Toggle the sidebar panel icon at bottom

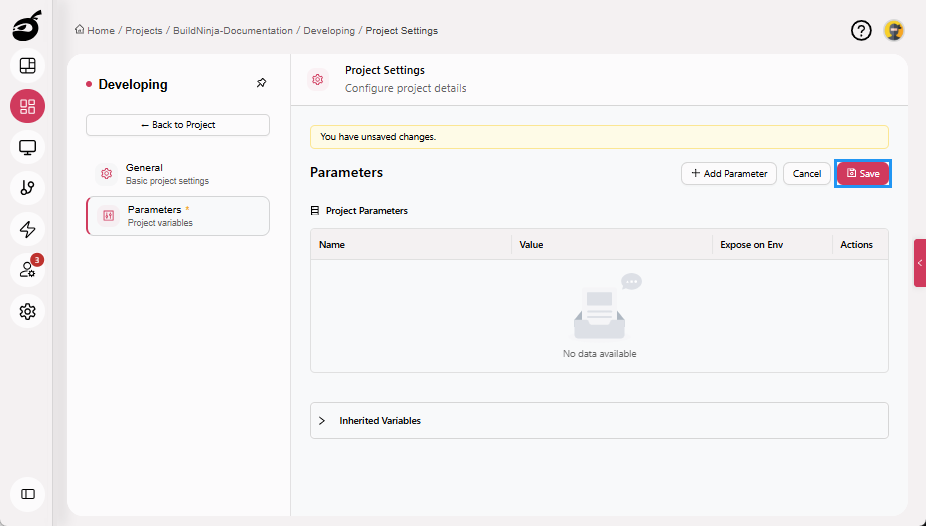(x=27, y=494)
